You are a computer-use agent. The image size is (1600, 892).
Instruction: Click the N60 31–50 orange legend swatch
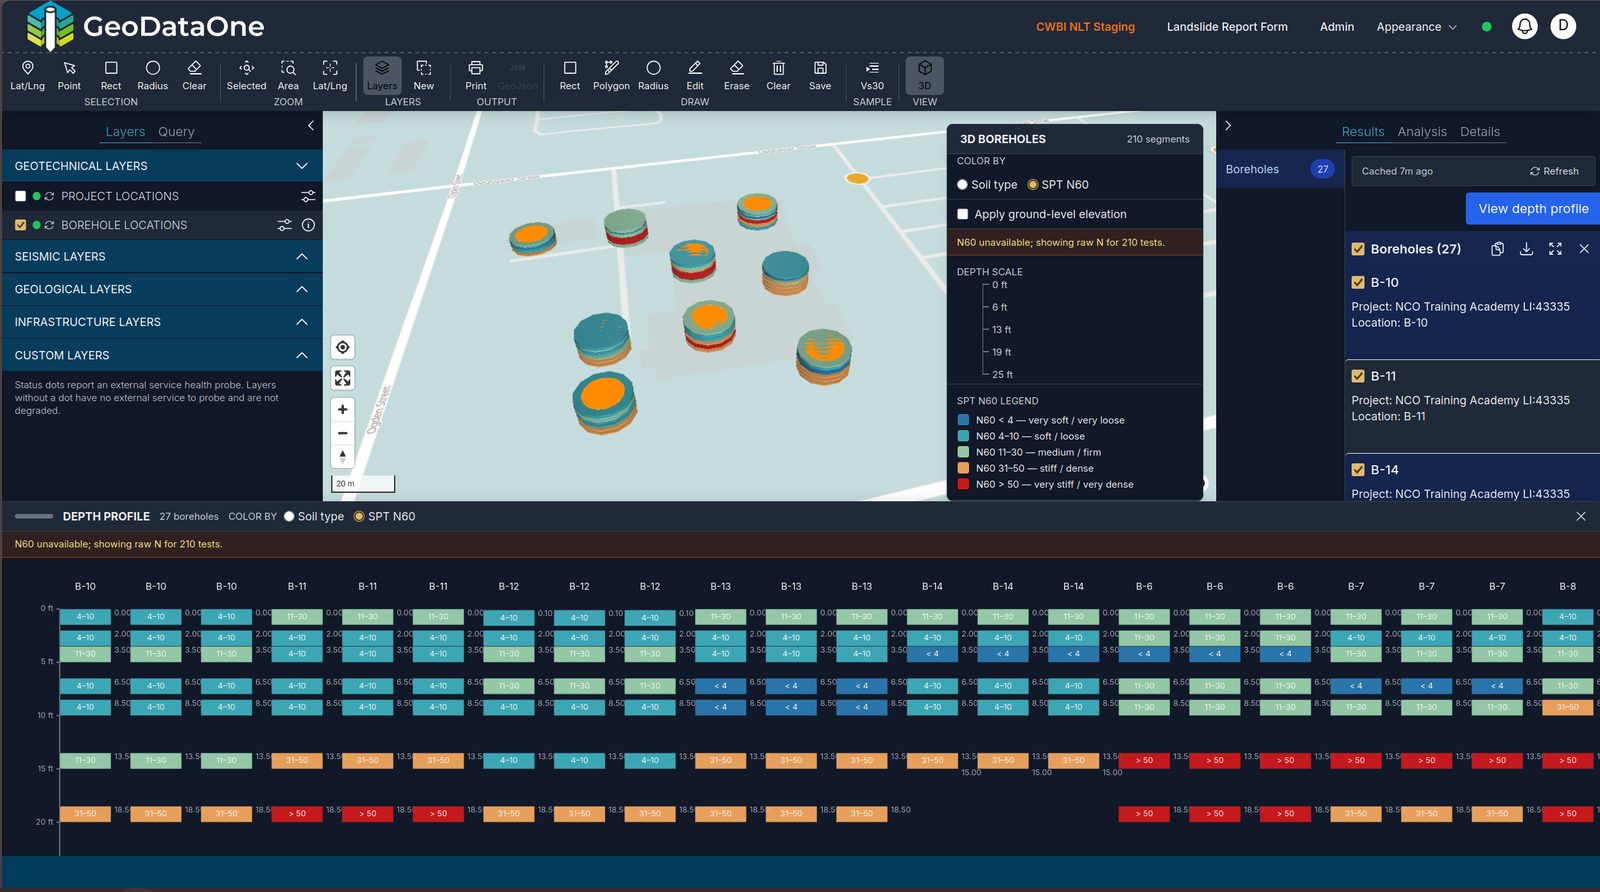click(x=963, y=468)
